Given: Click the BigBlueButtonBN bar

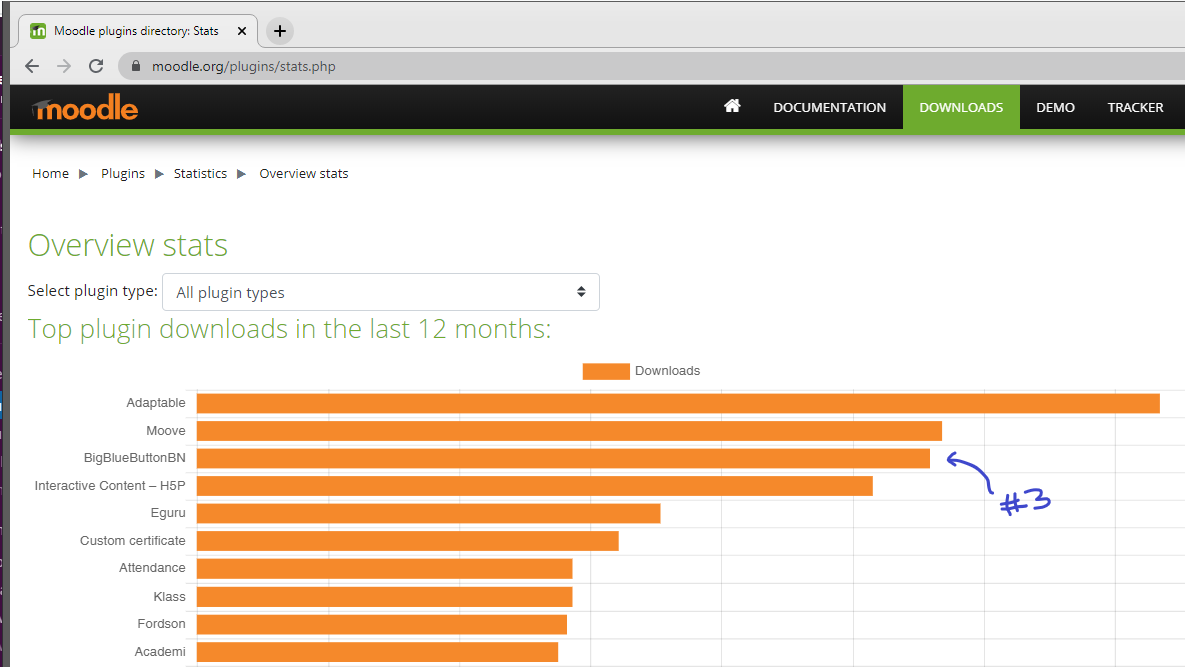Looking at the screenshot, I should [563, 459].
